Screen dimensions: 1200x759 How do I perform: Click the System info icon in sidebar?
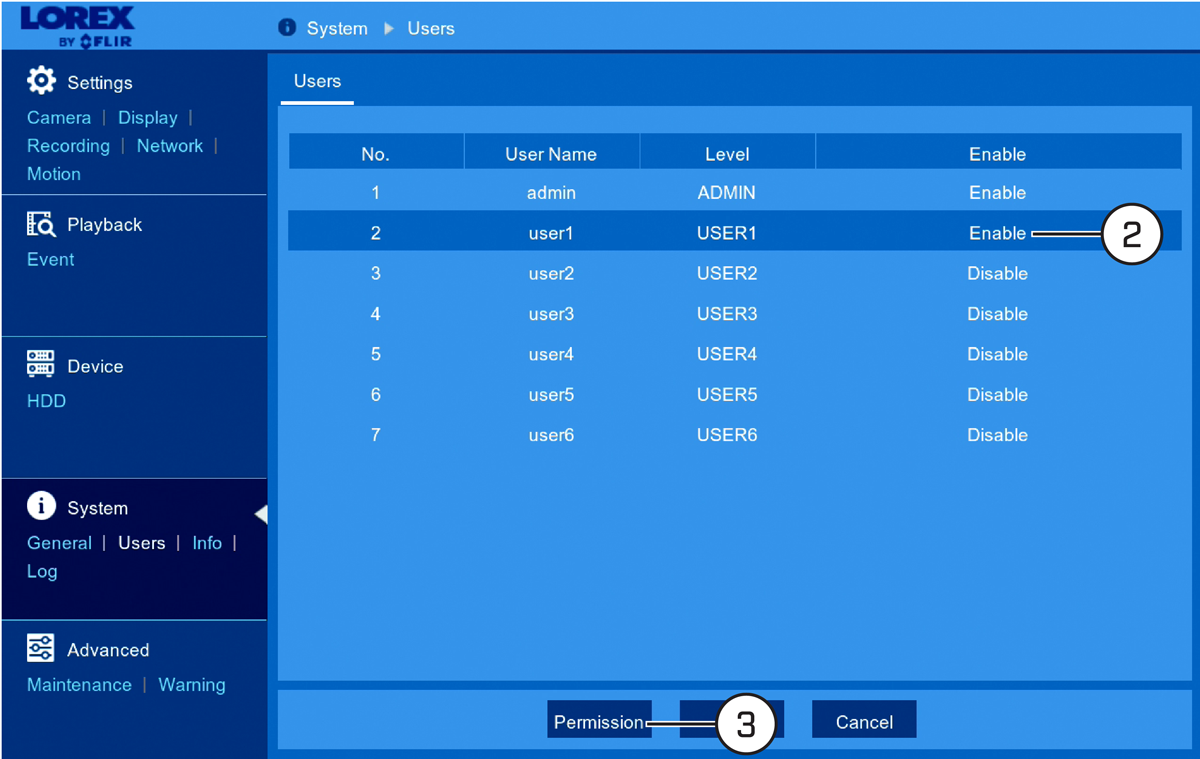[x=41, y=506]
